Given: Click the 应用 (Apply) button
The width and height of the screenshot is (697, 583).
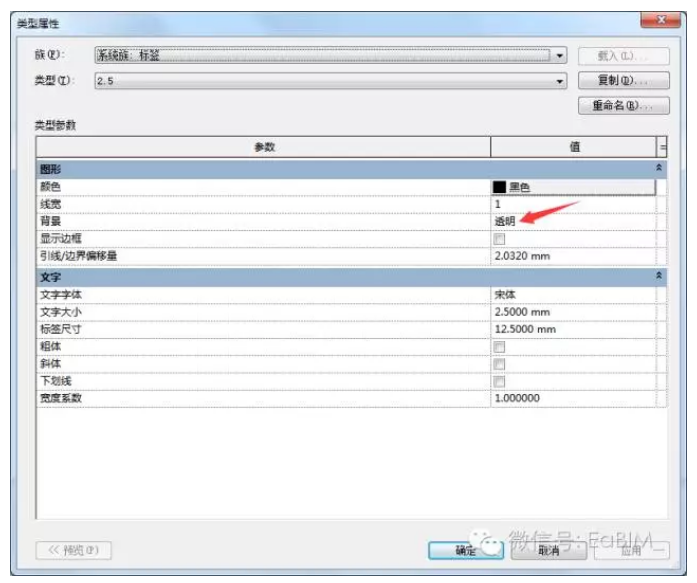Looking at the screenshot, I should (631, 551).
